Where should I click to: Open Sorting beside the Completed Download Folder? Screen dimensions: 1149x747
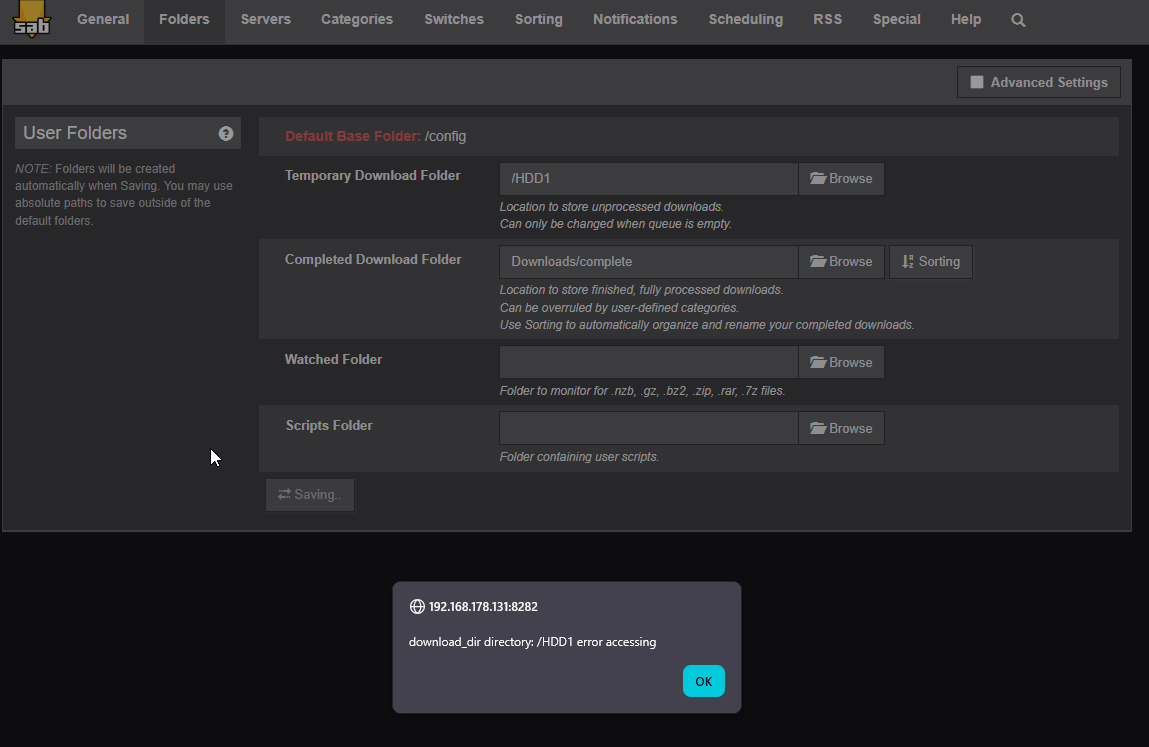[x=930, y=262]
